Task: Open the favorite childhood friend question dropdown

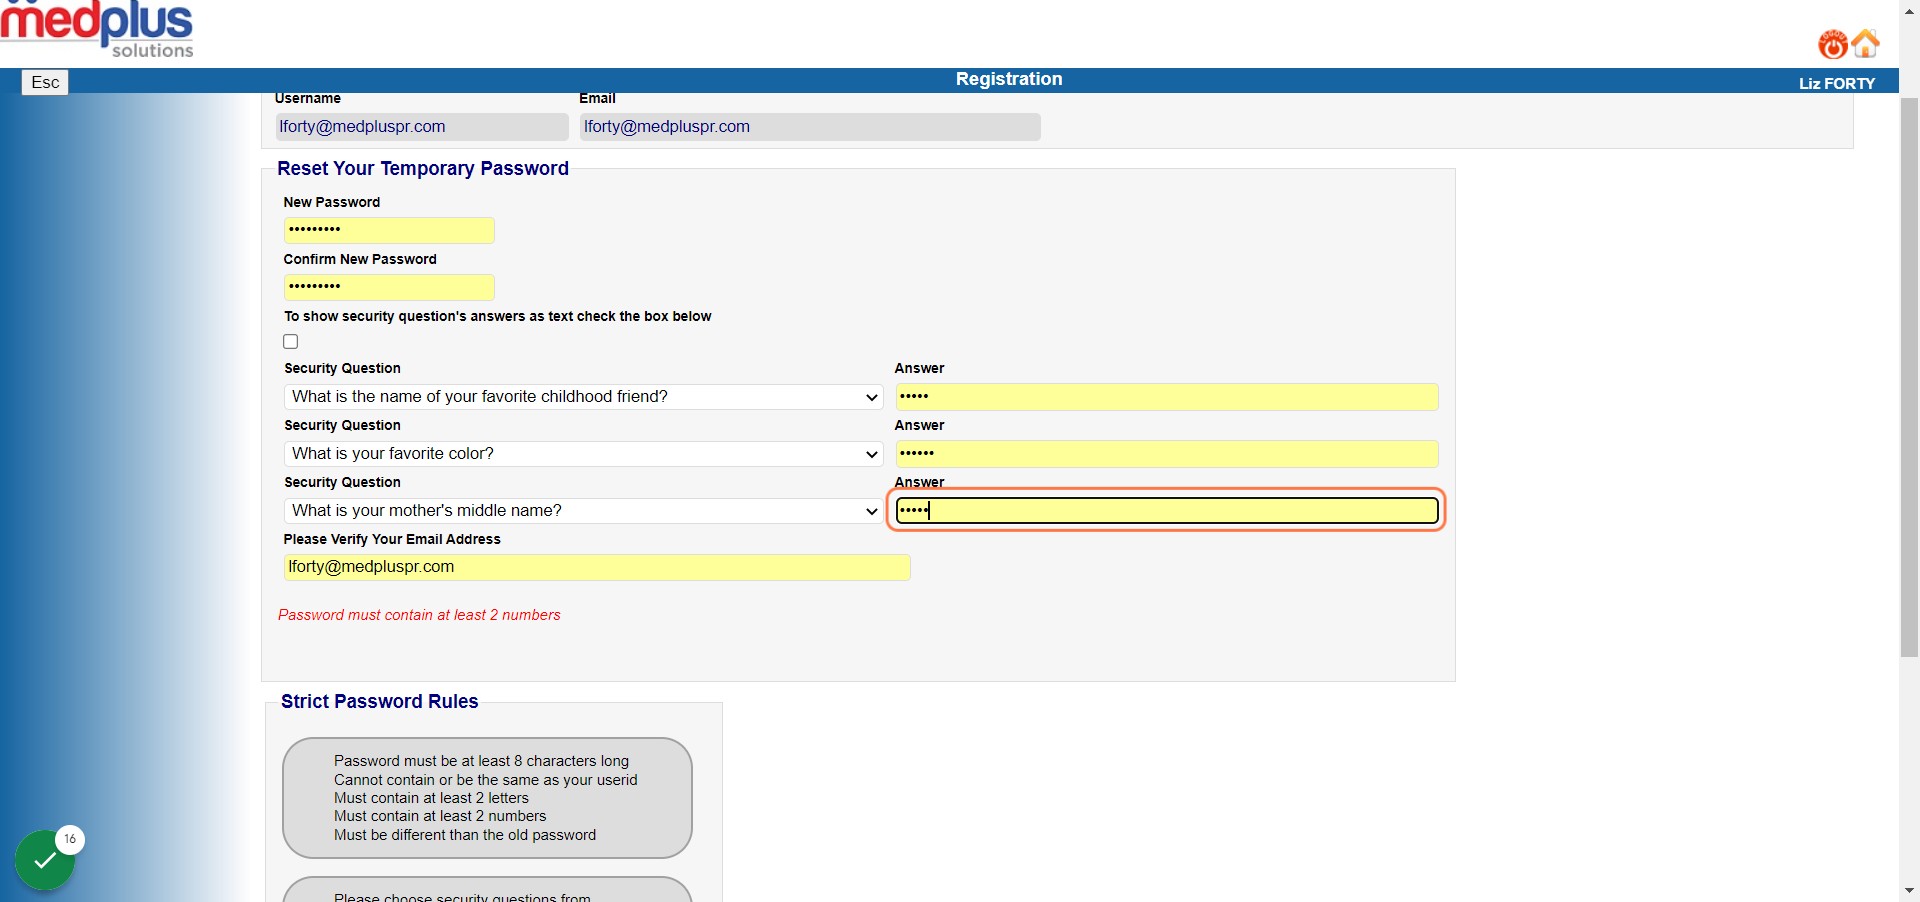Action: 584,397
